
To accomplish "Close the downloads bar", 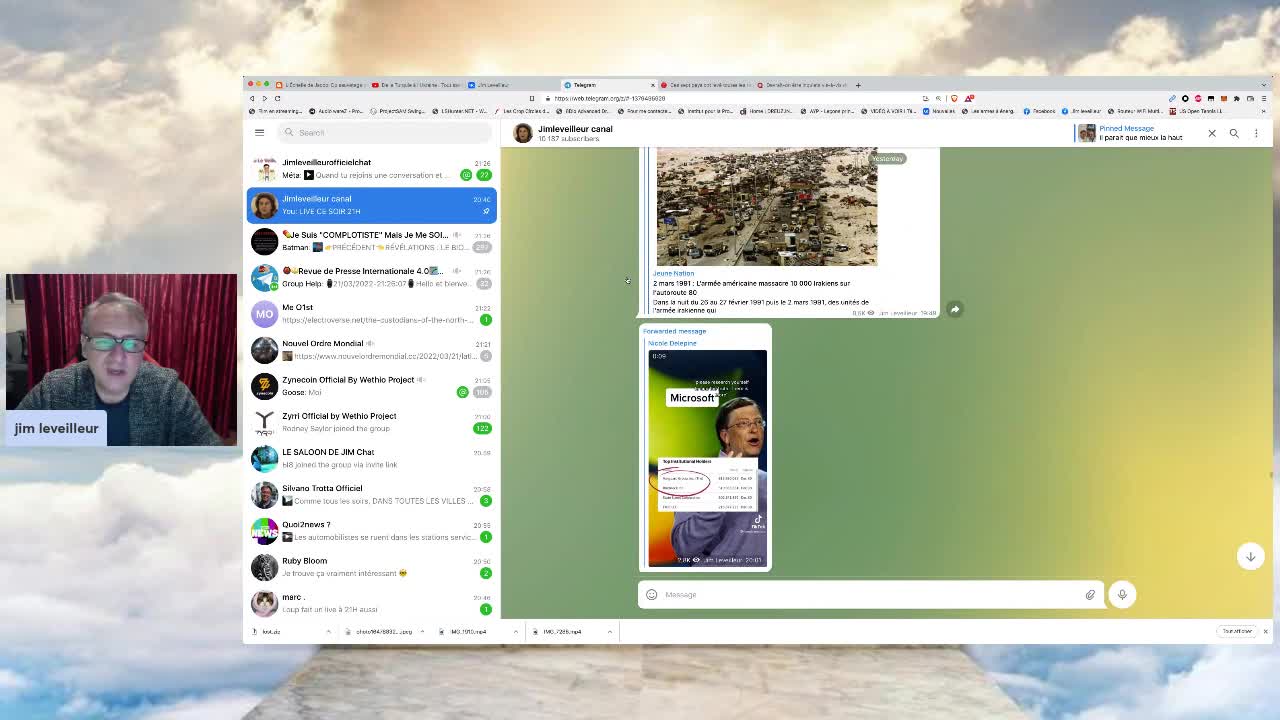I will [x=1265, y=632].
